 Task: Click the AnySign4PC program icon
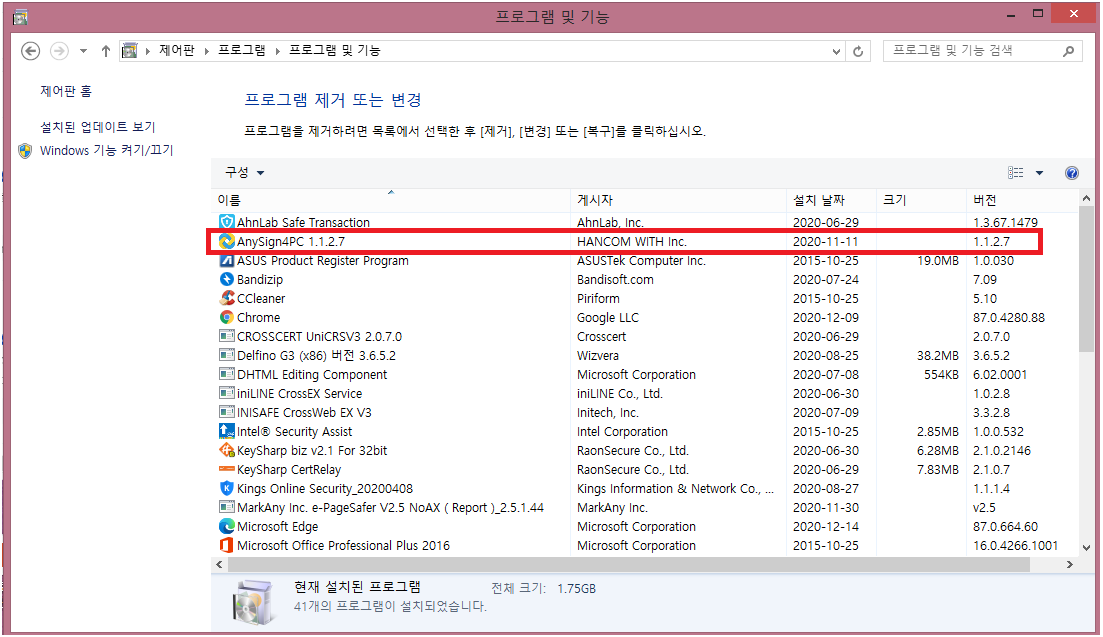(x=227, y=241)
